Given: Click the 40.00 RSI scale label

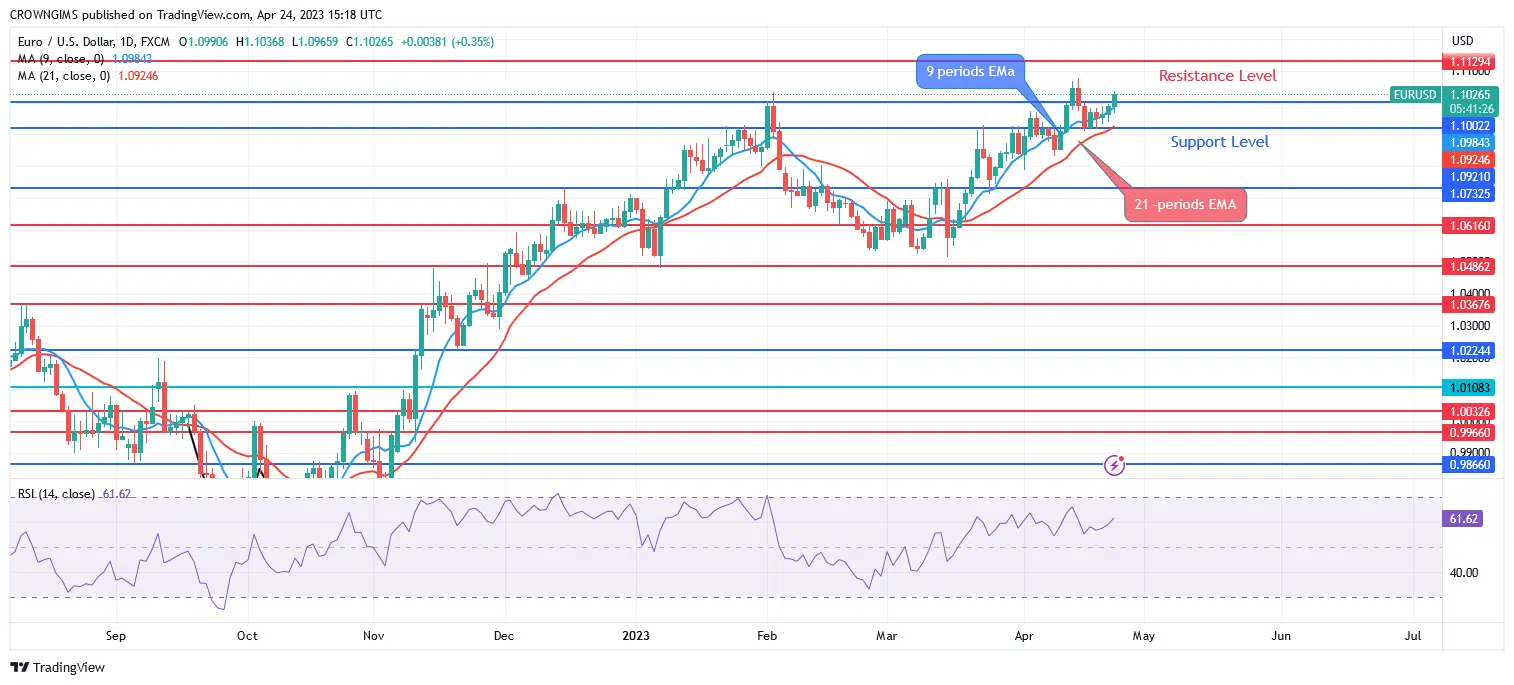Looking at the screenshot, I should [1465, 573].
